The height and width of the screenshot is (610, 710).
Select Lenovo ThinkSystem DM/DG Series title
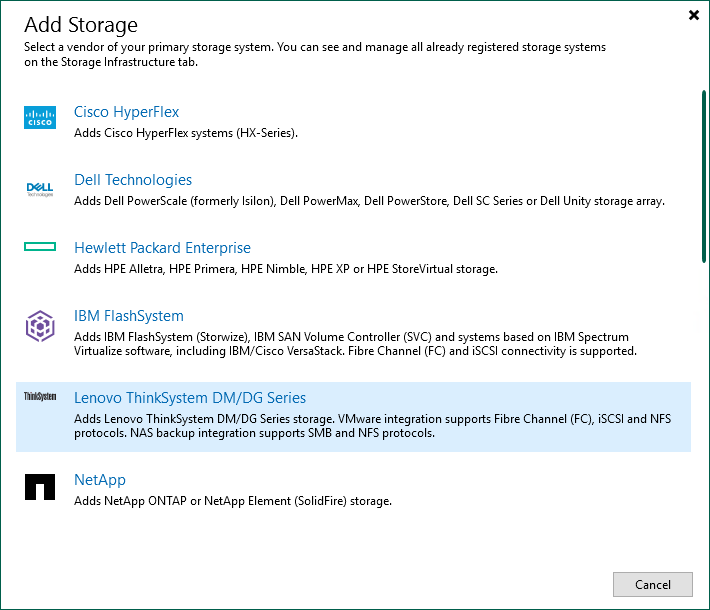pyautogui.click(x=190, y=398)
